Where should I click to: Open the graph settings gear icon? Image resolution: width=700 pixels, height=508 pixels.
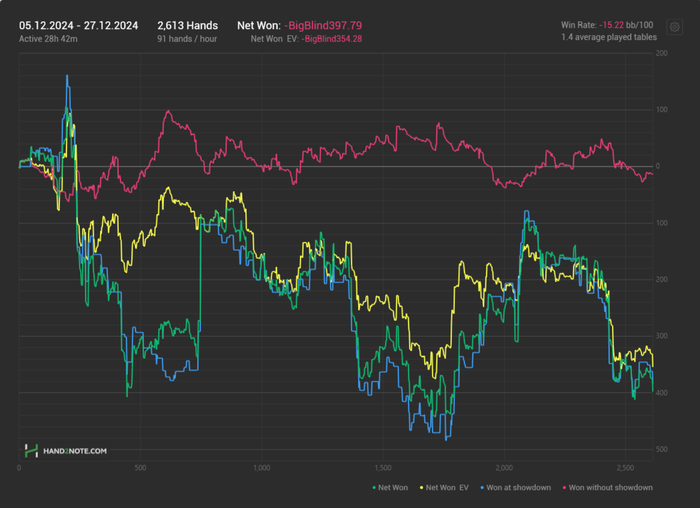click(674, 27)
